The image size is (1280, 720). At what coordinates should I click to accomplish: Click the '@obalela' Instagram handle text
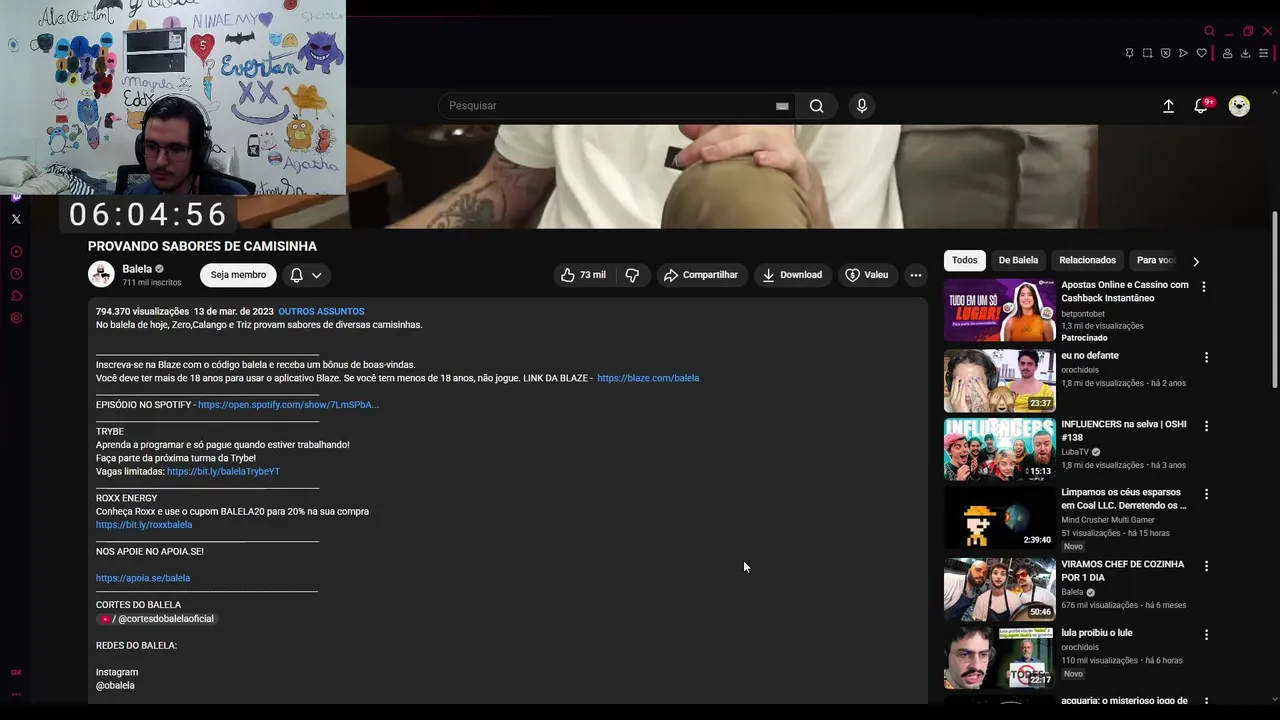pos(115,686)
